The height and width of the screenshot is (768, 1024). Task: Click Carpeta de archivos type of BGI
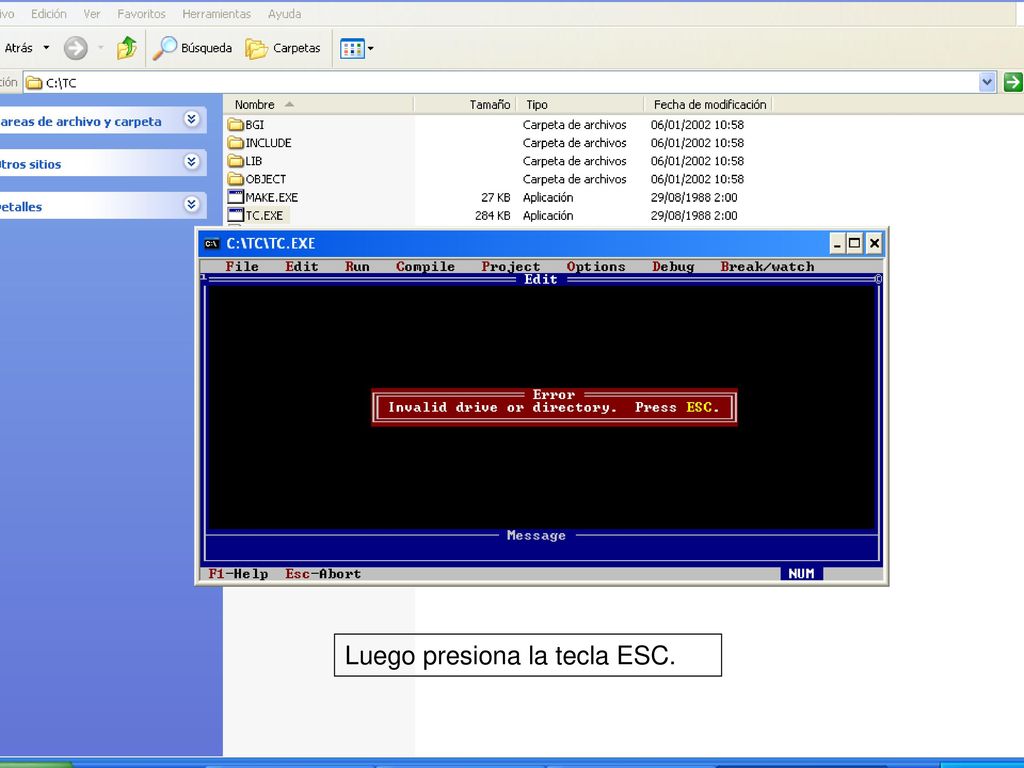tap(575, 125)
